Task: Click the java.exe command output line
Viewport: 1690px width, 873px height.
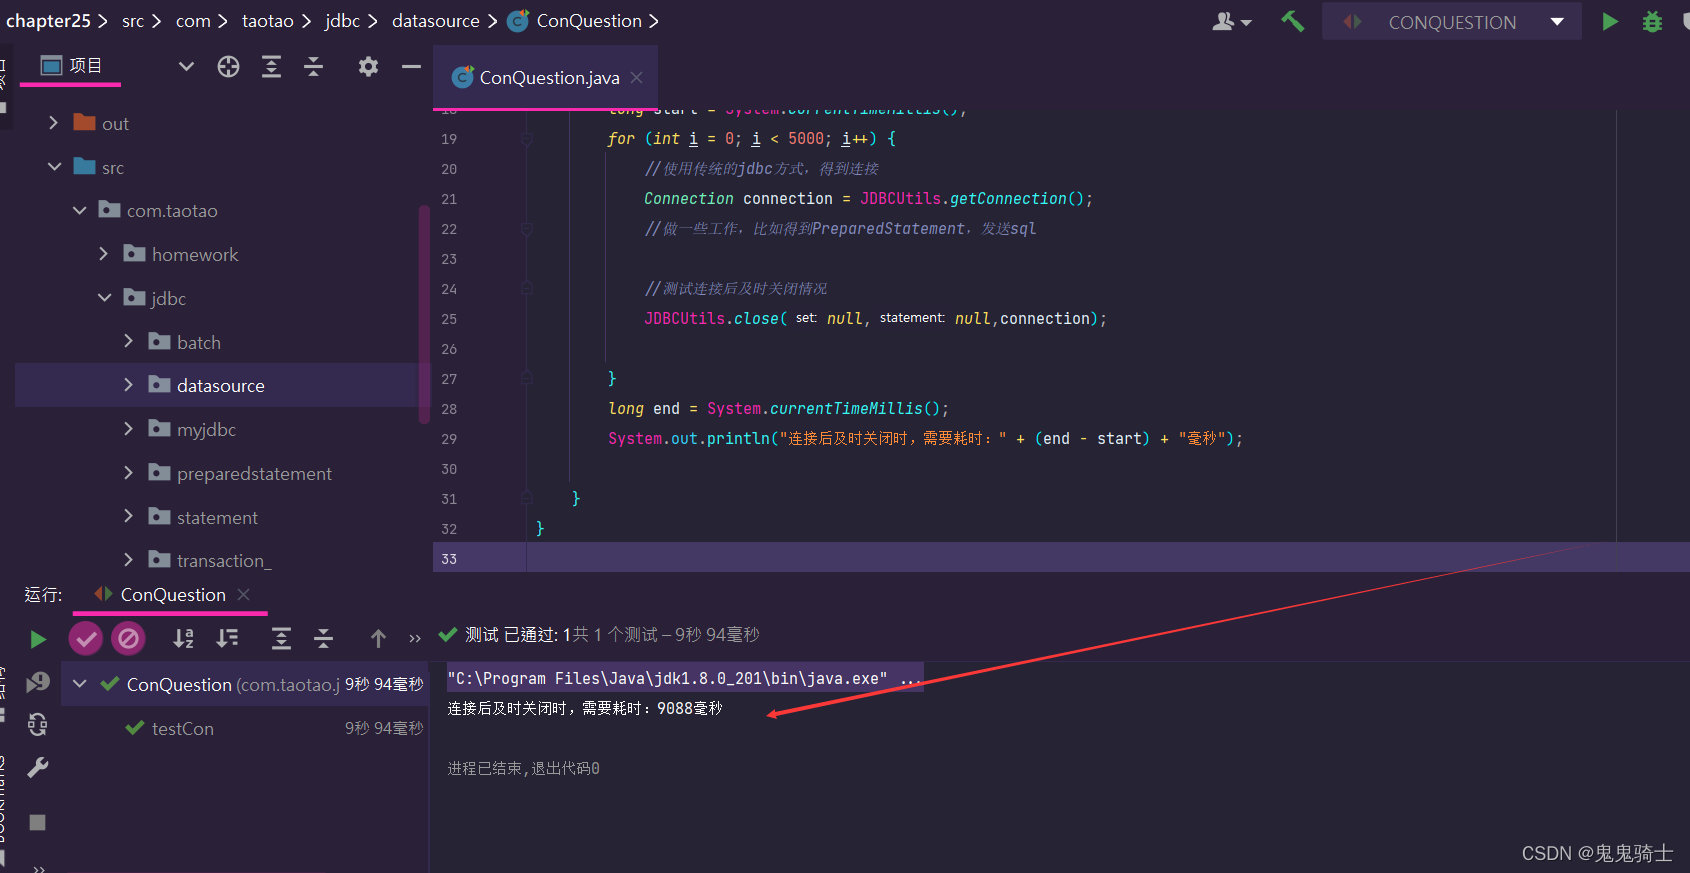Action: coord(684,678)
